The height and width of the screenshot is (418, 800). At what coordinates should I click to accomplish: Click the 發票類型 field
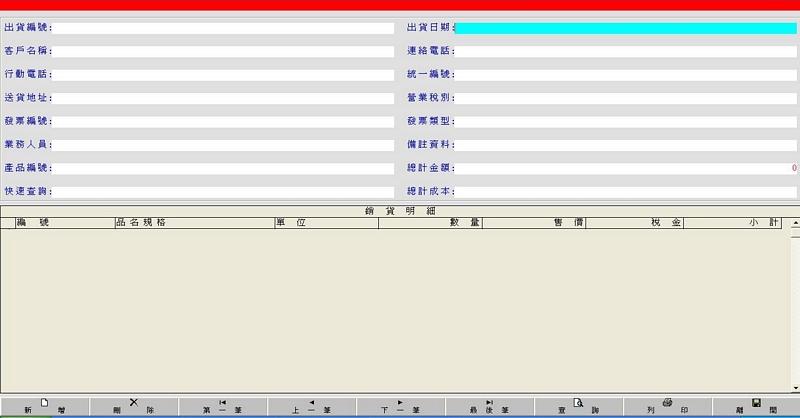[626, 121]
